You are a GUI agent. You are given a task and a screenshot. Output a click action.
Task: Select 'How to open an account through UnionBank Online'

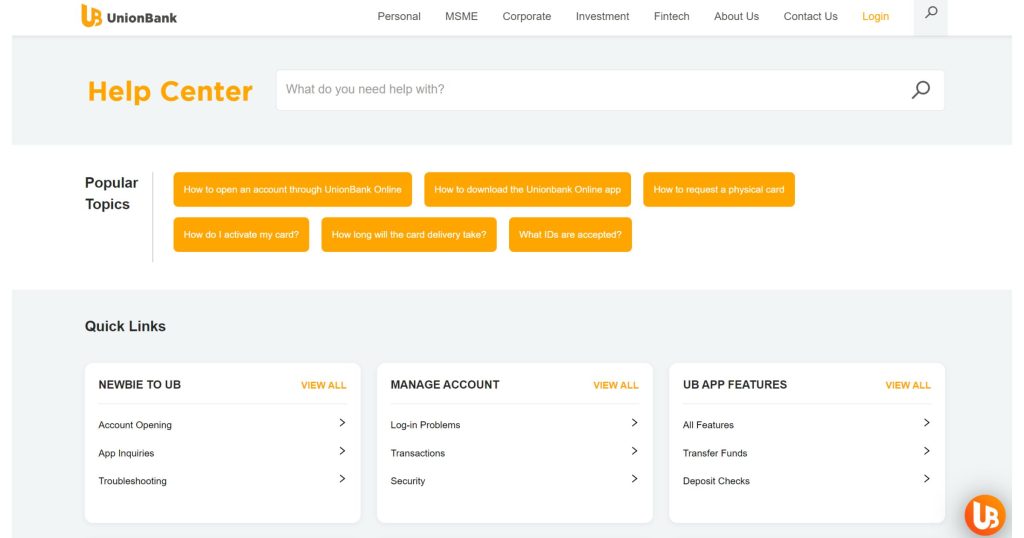pos(293,189)
